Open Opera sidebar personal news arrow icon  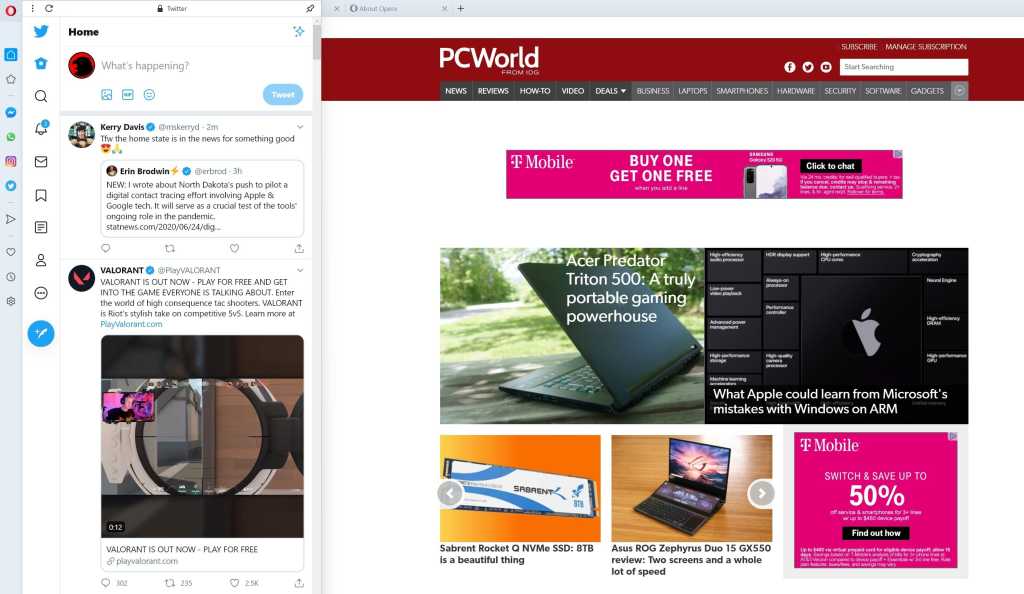click(10, 219)
